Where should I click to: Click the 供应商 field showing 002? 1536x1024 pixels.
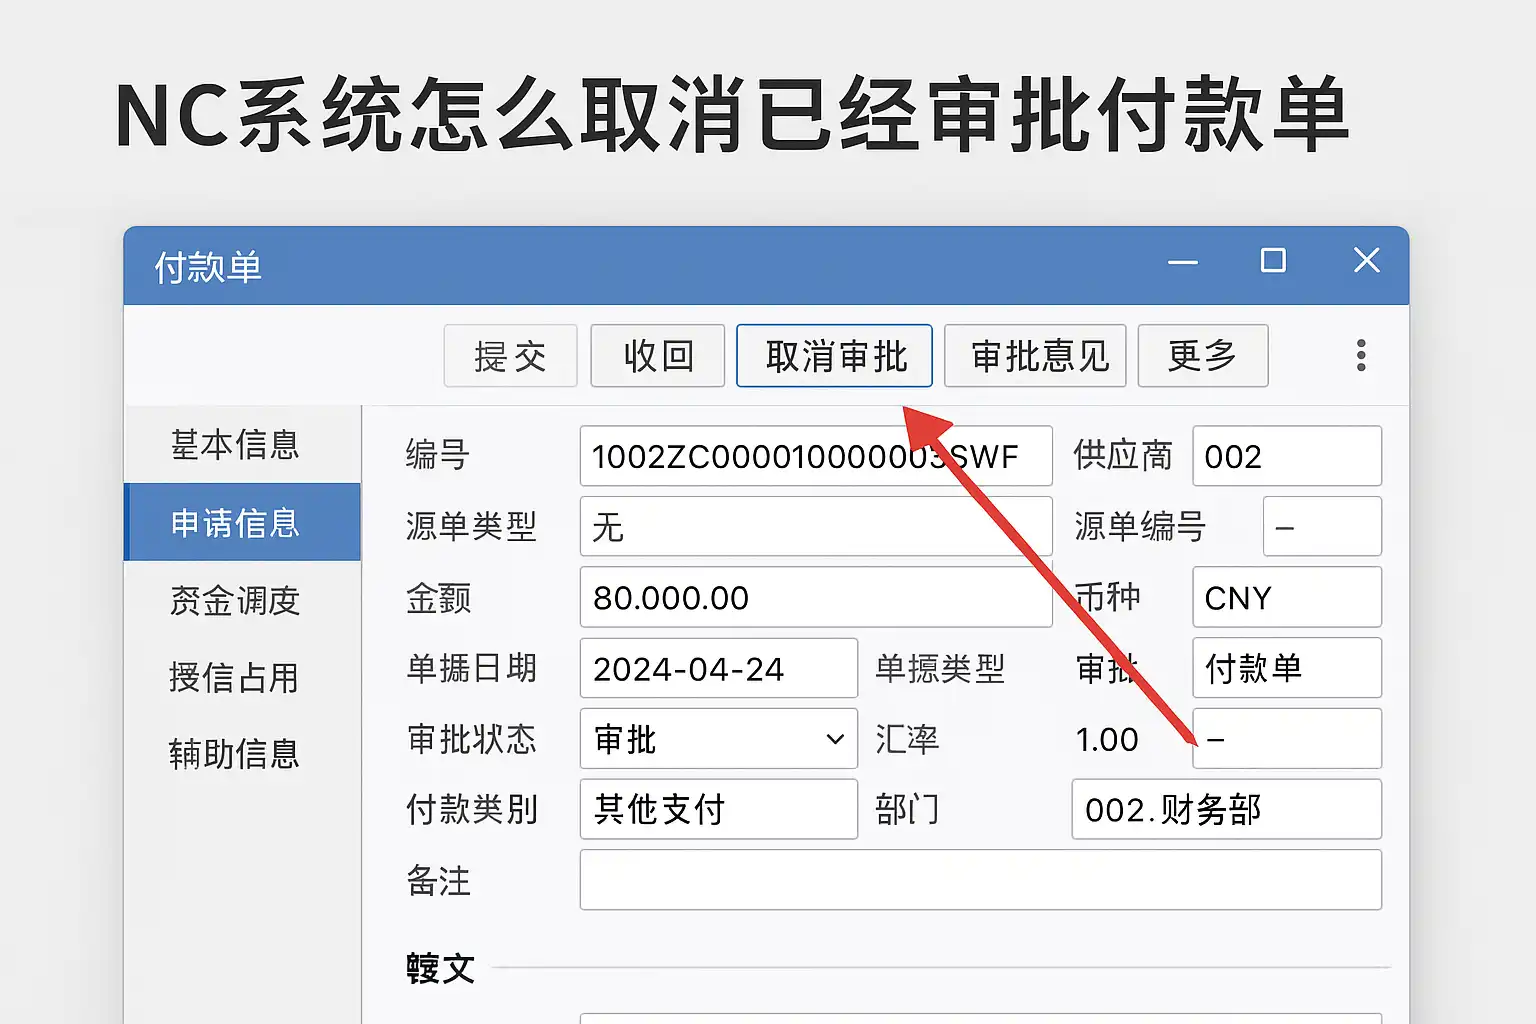(1287, 456)
